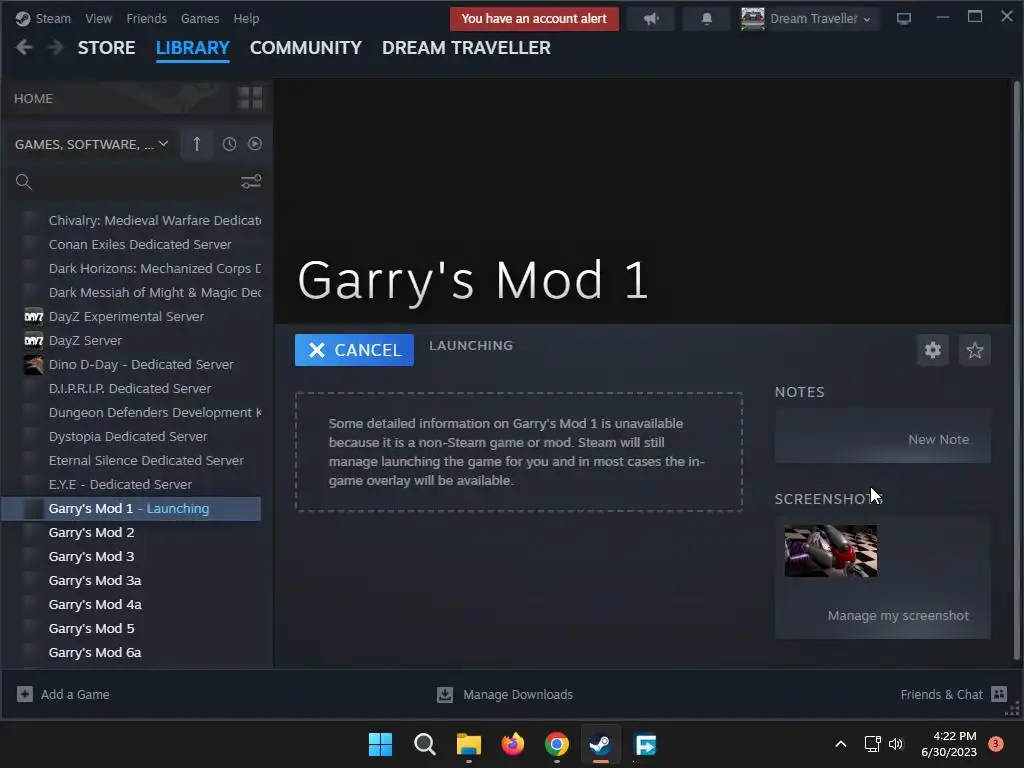Launch Firefox from taskbar
1024x768 pixels.
tap(513, 744)
